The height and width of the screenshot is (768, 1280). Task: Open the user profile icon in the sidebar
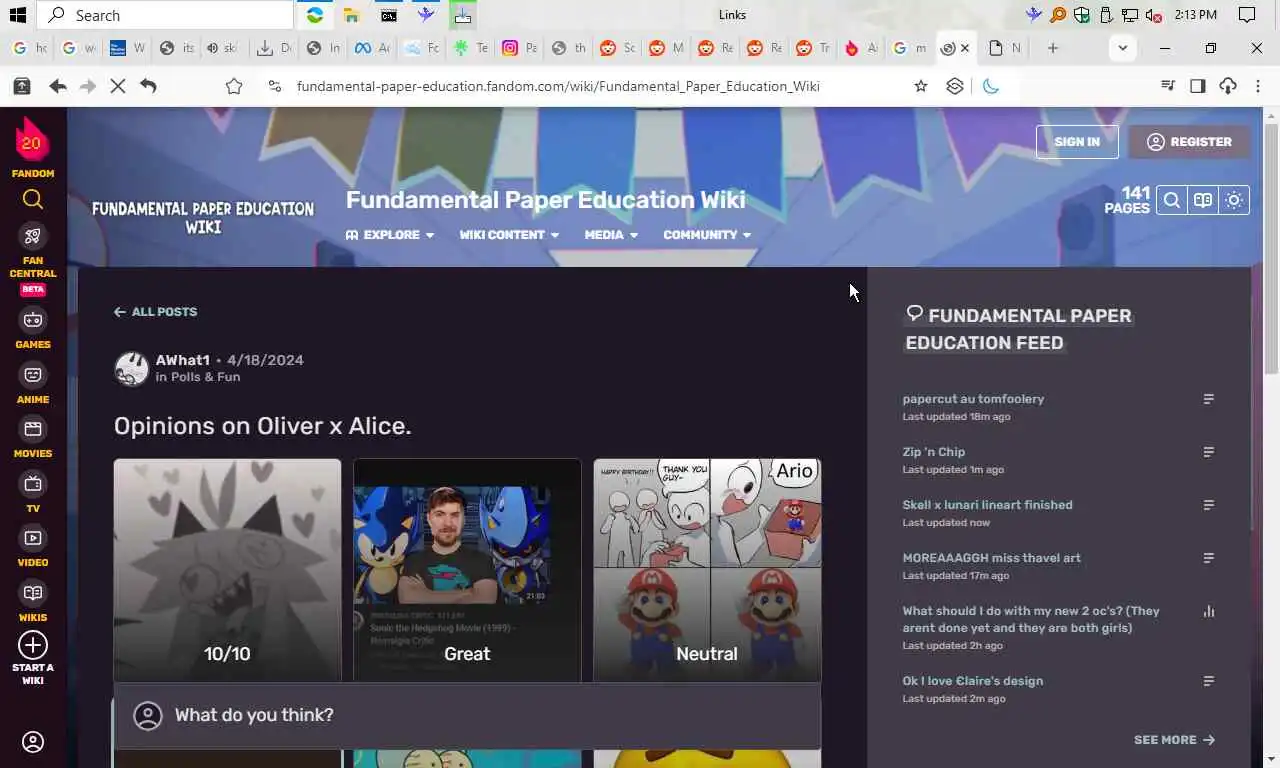pyautogui.click(x=33, y=742)
